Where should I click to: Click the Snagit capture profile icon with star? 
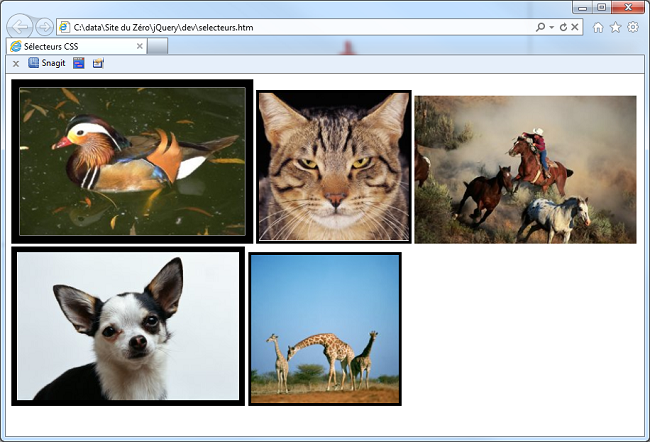[x=98, y=63]
